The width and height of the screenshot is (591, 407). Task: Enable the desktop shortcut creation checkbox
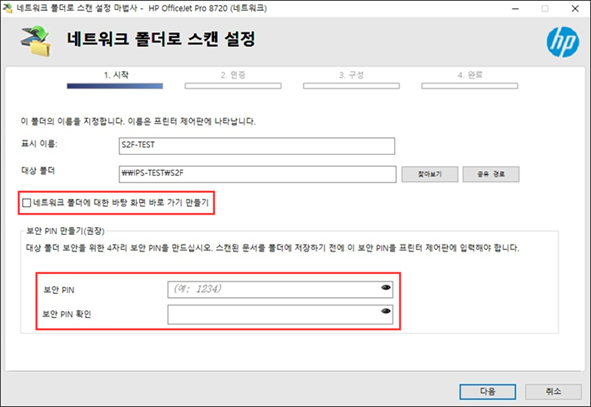coord(26,203)
